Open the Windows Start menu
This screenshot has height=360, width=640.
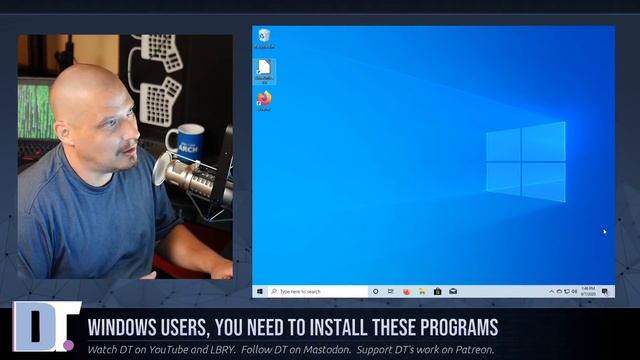[260, 291]
